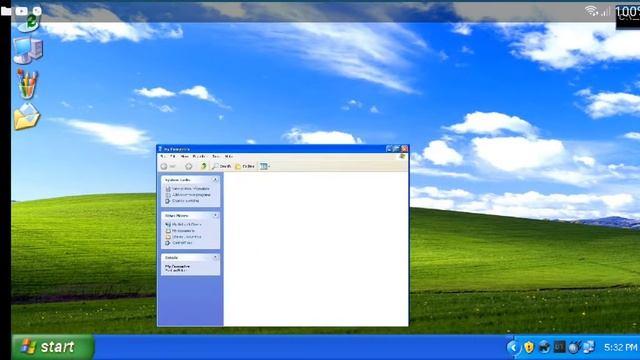Click the Windows flag logo in the window
Image resolution: width=640 pixels, height=360 pixels.
click(x=402, y=156)
